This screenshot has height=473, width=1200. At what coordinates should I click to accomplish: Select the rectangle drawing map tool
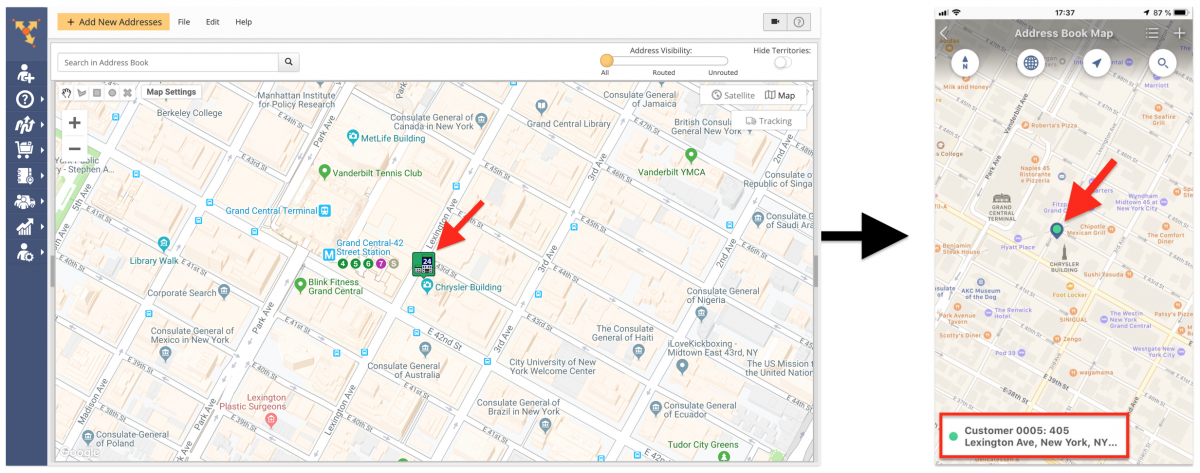point(97,92)
